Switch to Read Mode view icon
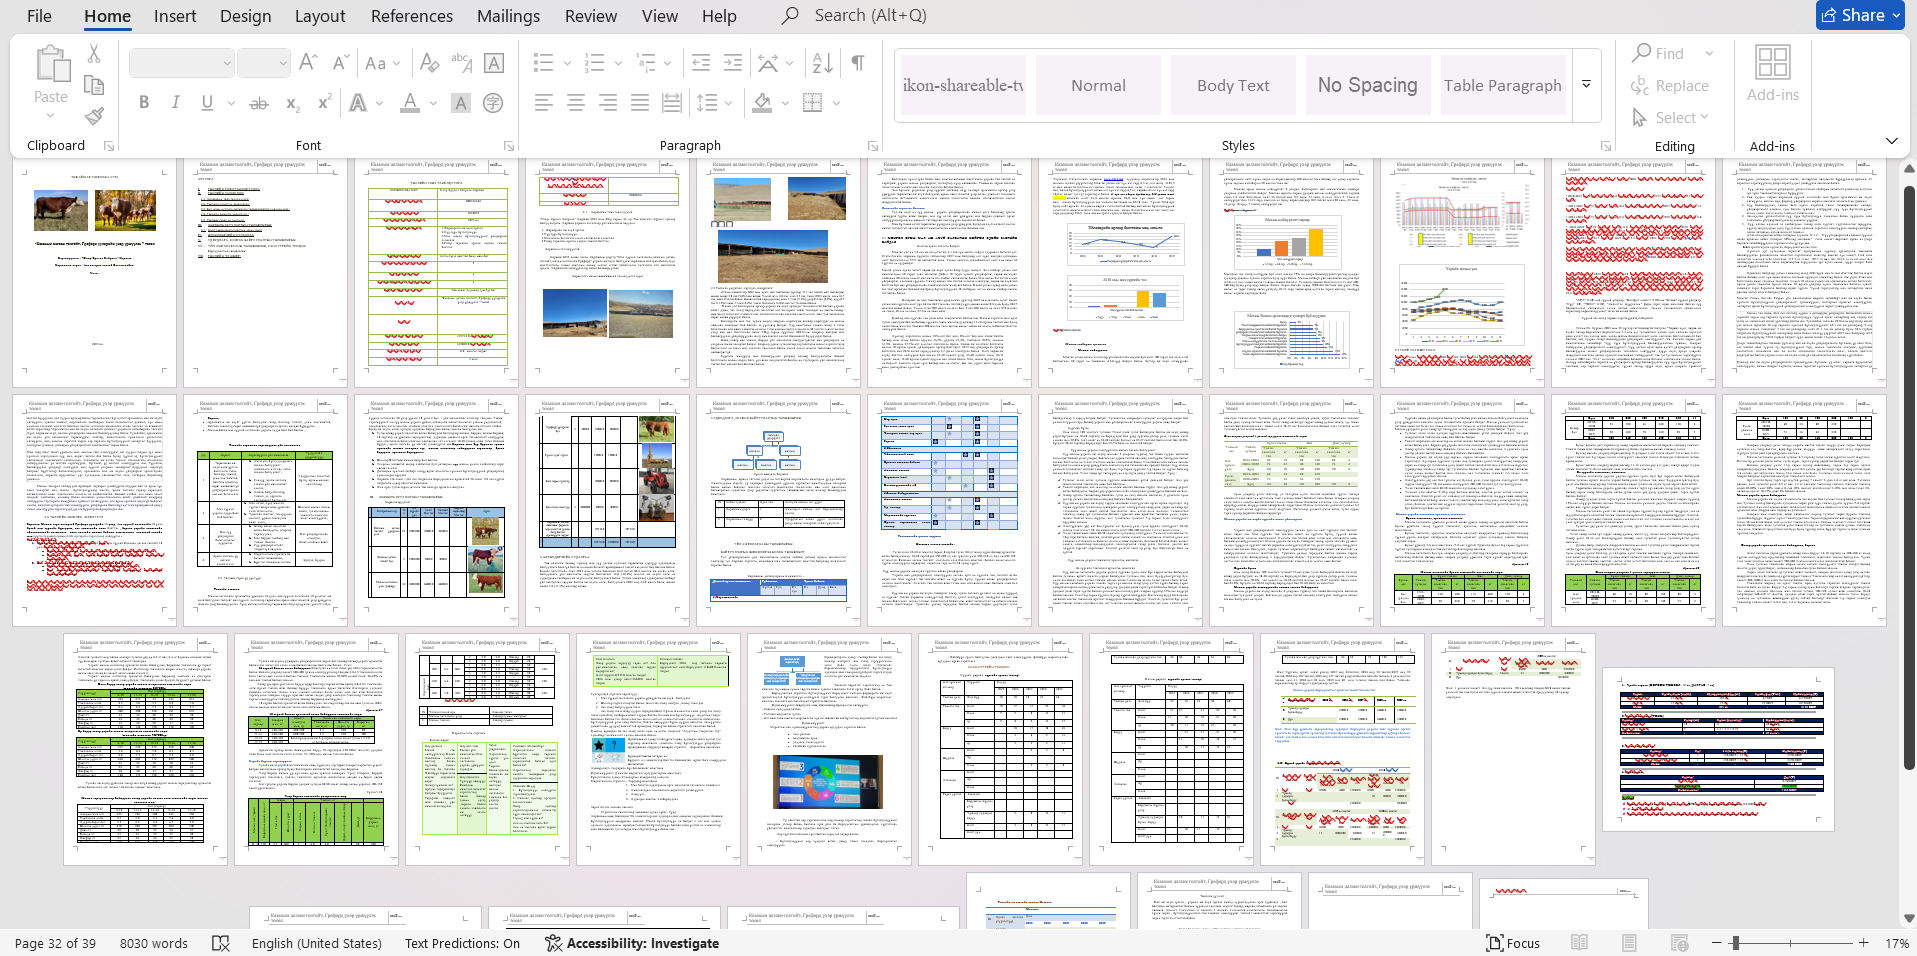This screenshot has height=956, width=1917. [1580, 943]
